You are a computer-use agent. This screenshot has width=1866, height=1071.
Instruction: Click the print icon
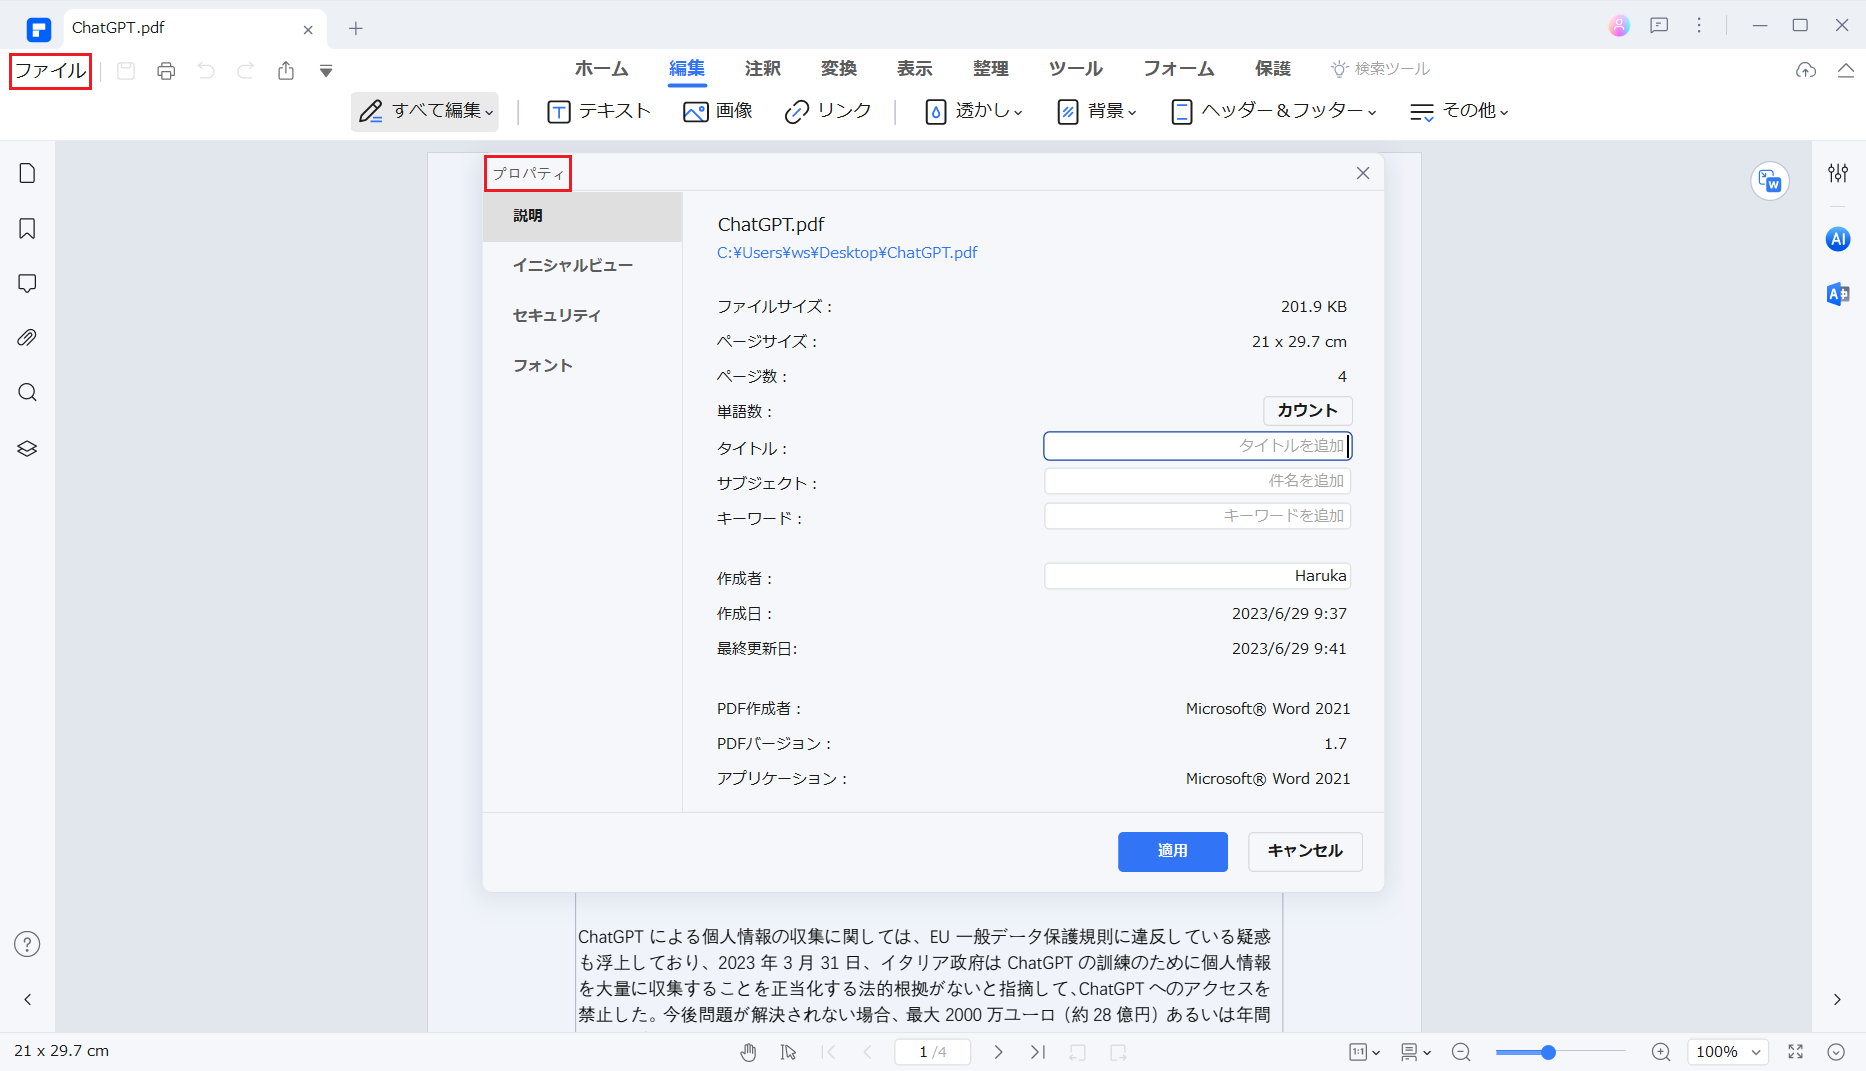[x=166, y=71]
